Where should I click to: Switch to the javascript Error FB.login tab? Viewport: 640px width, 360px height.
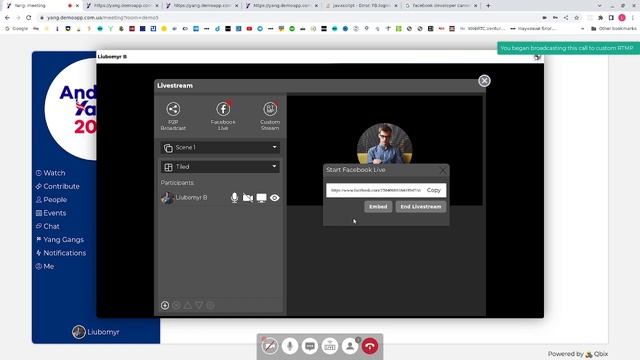coord(361,6)
